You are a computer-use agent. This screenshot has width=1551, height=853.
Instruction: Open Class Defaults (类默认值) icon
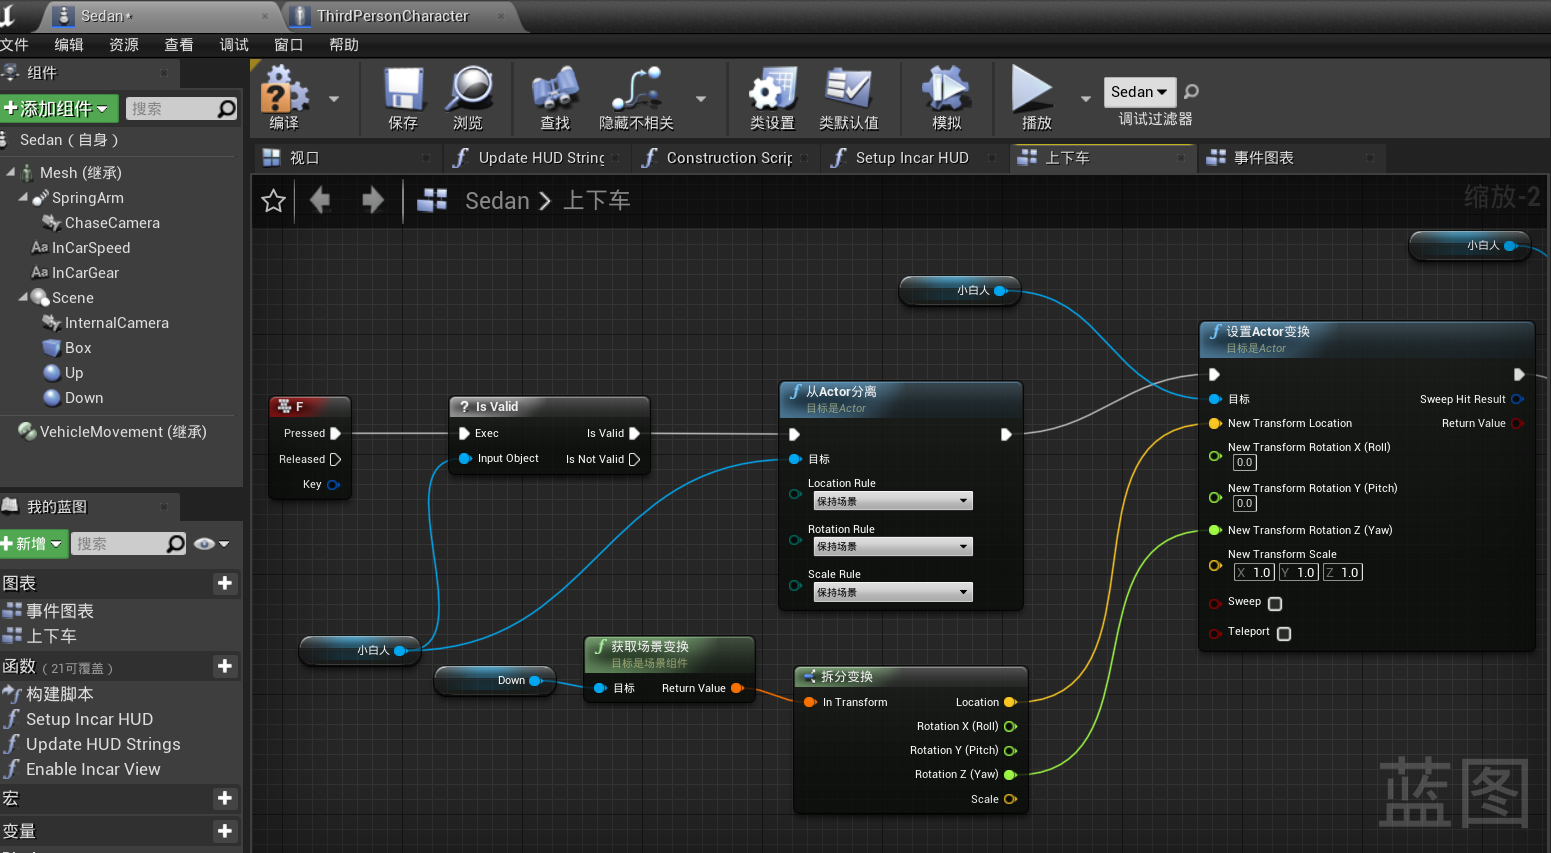848,91
